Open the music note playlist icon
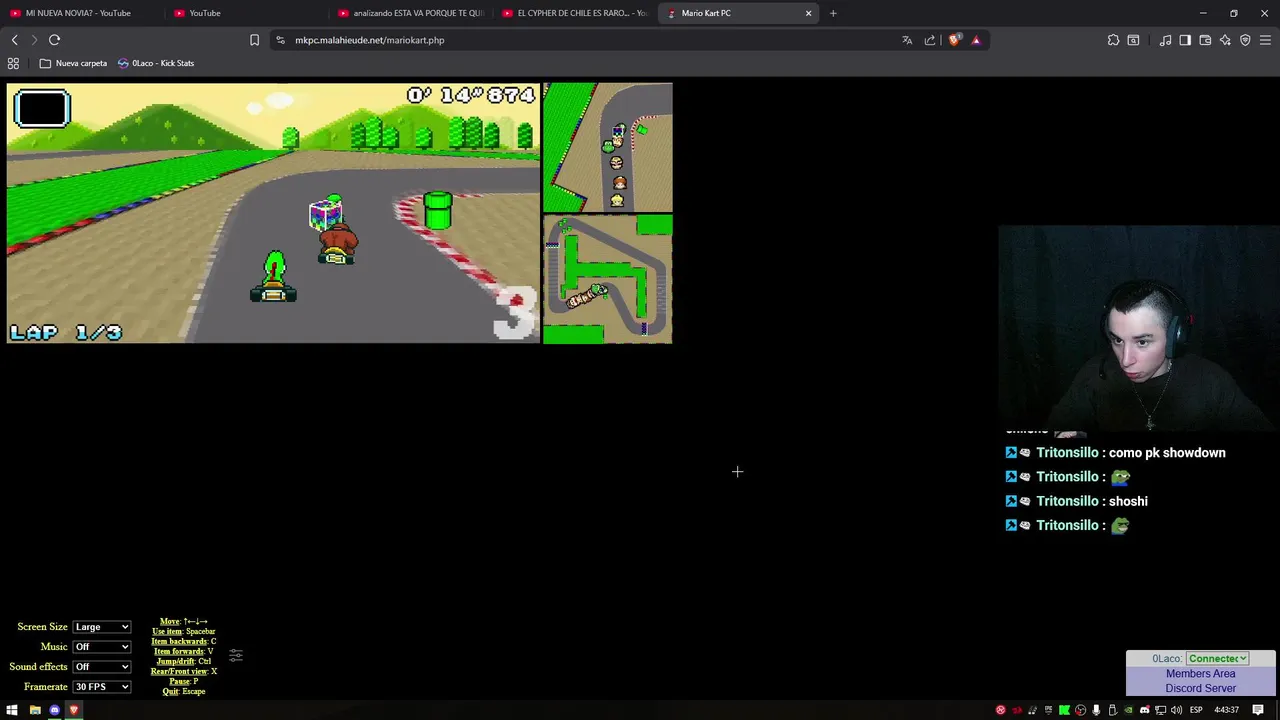Viewport: 1280px width, 720px height. tap(1165, 40)
